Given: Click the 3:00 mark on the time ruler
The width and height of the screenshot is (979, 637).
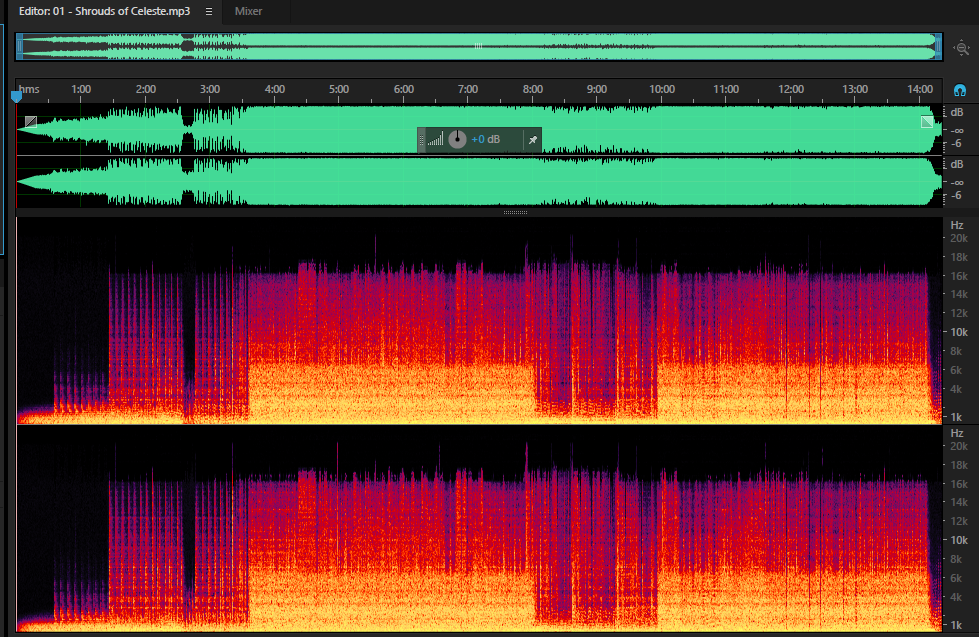Looking at the screenshot, I should (210, 89).
